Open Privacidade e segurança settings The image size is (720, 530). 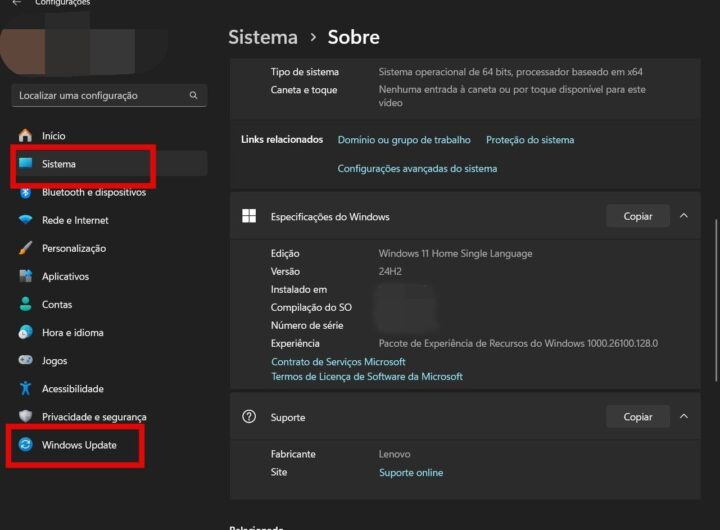click(x=93, y=417)
